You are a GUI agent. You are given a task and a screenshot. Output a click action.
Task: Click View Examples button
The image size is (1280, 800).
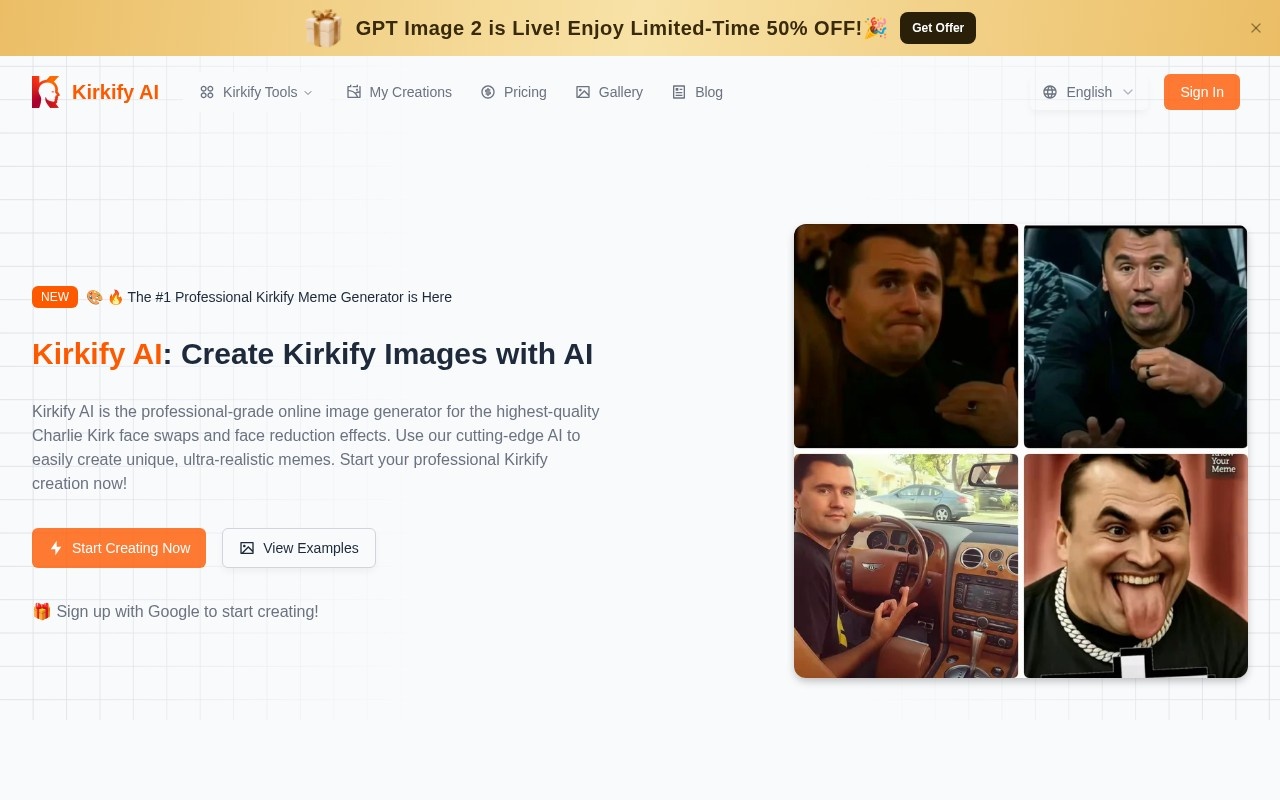pyautogui.click(x=299, y=548)
